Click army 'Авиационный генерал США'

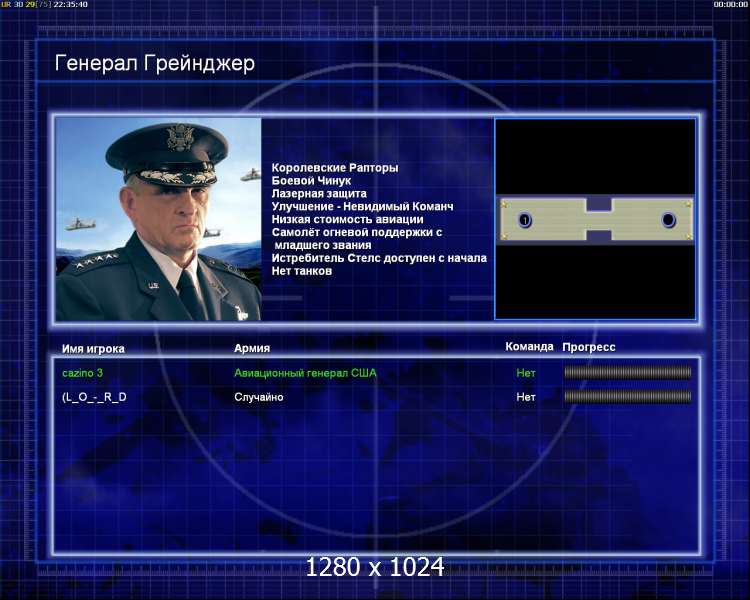(x=305, y=373)
